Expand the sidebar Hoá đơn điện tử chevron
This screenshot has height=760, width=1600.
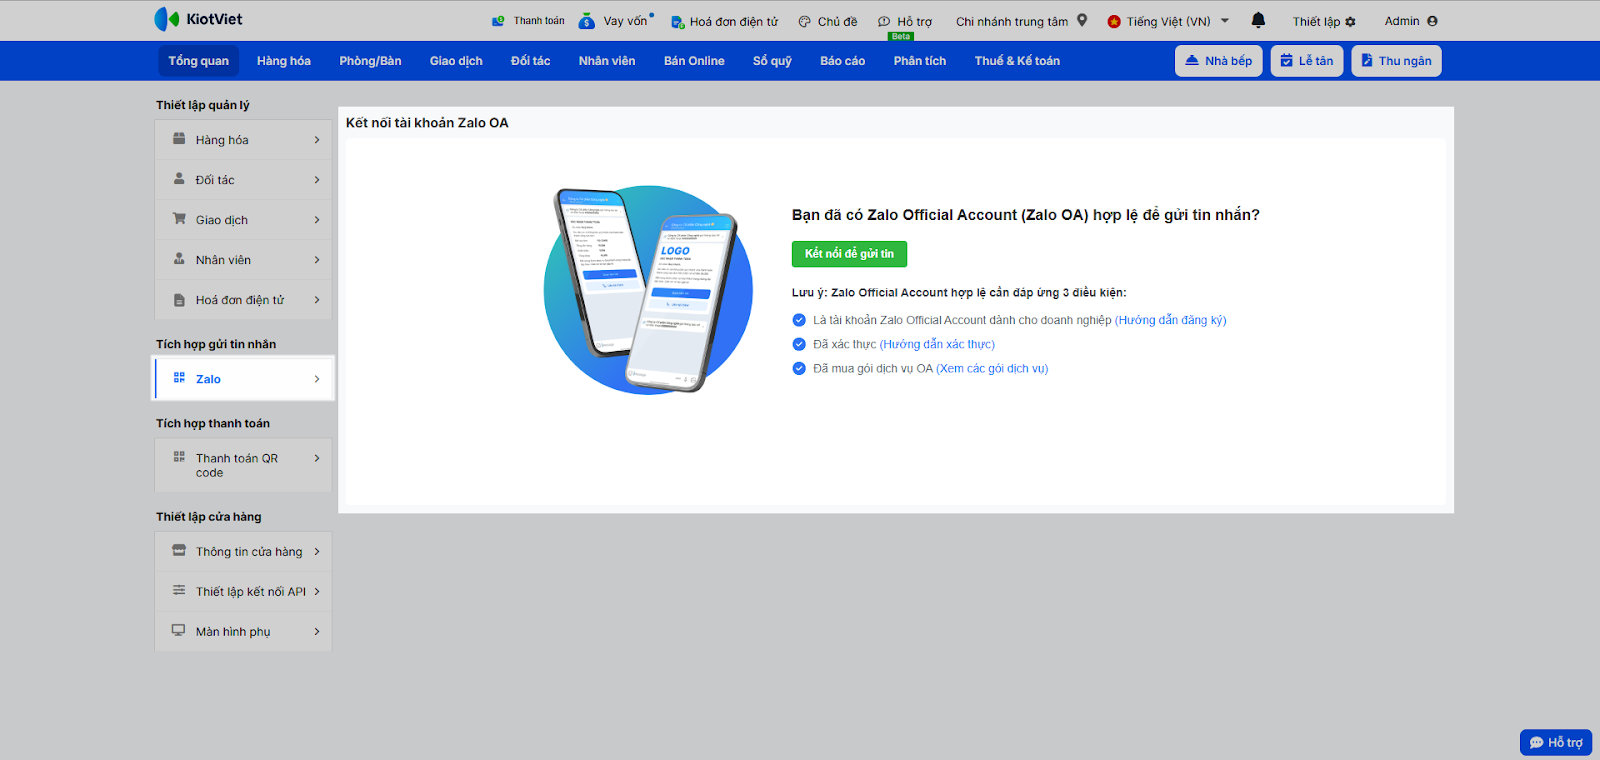pos(317,300)
